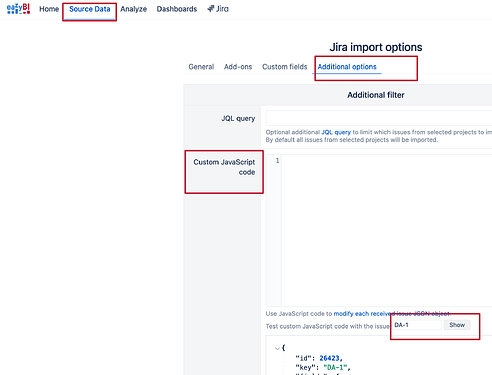Collapse the JSON object chevron
Screen dimensions: 492x375
[x=277, y=348]
